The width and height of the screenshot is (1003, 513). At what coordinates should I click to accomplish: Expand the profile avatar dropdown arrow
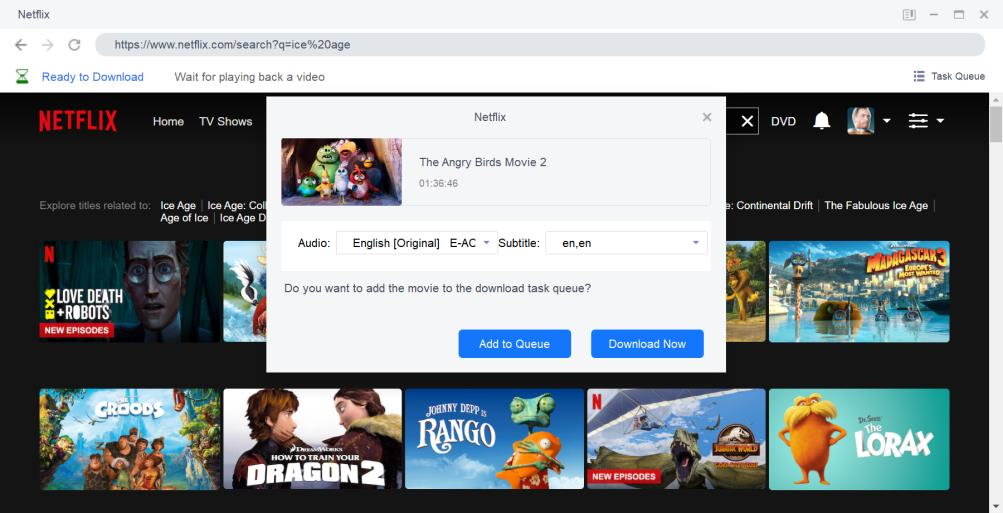coord(887,120)
